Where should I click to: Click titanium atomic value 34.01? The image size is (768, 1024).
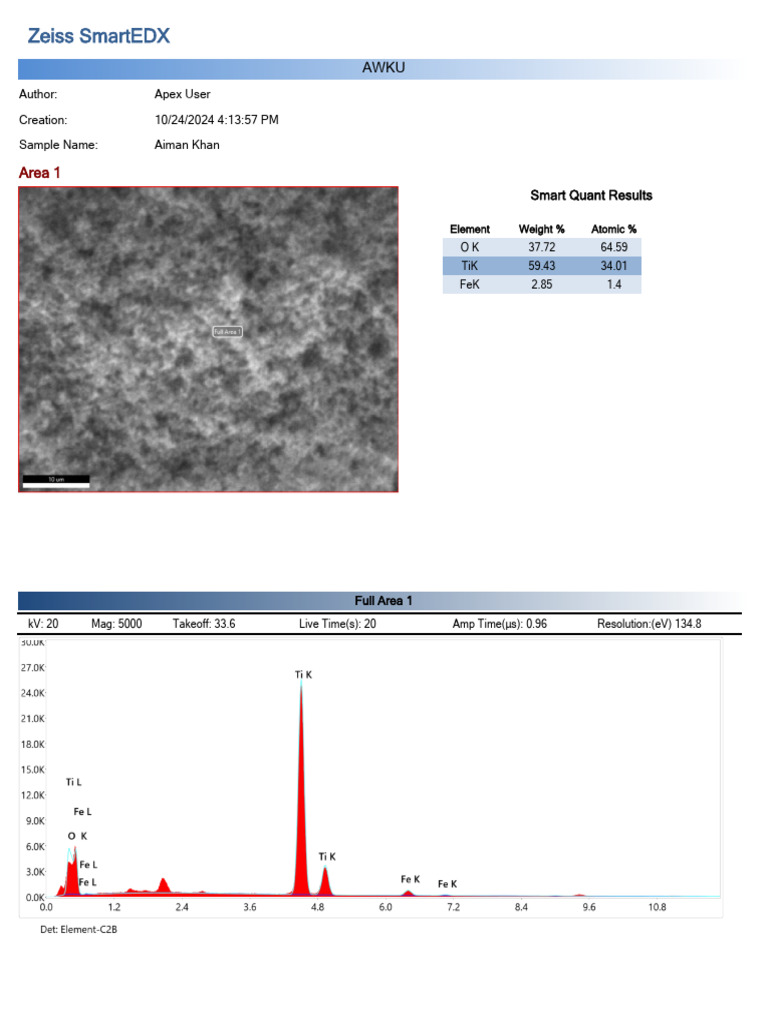[x=614, y=266]
